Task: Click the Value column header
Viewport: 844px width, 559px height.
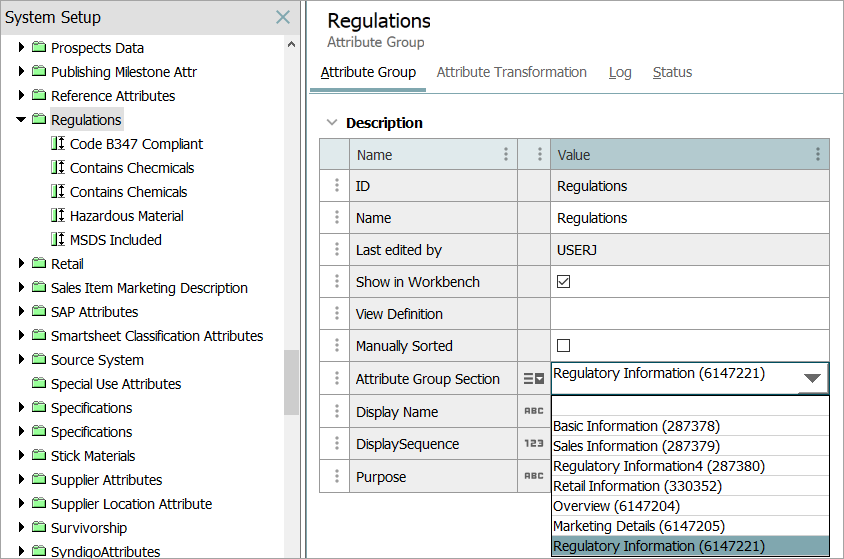Action: click(690, 154)
